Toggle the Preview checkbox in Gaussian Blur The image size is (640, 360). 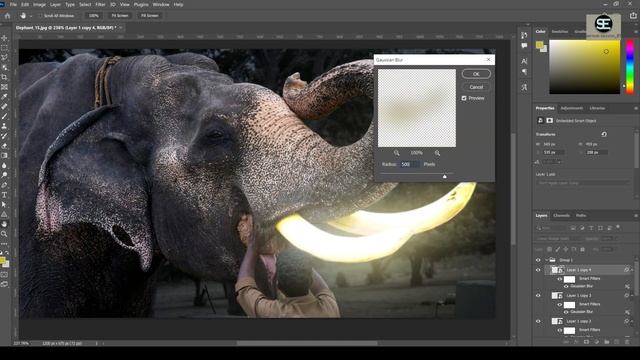(464, 98)
